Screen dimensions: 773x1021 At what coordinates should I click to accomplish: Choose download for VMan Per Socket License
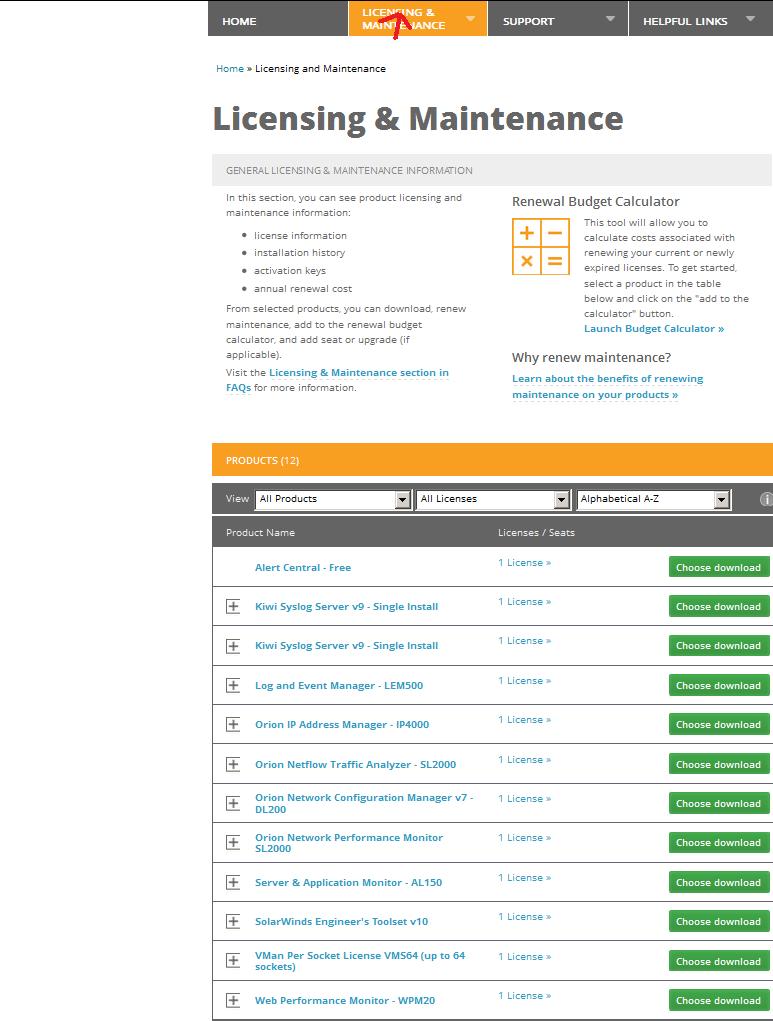coord(719,961)
